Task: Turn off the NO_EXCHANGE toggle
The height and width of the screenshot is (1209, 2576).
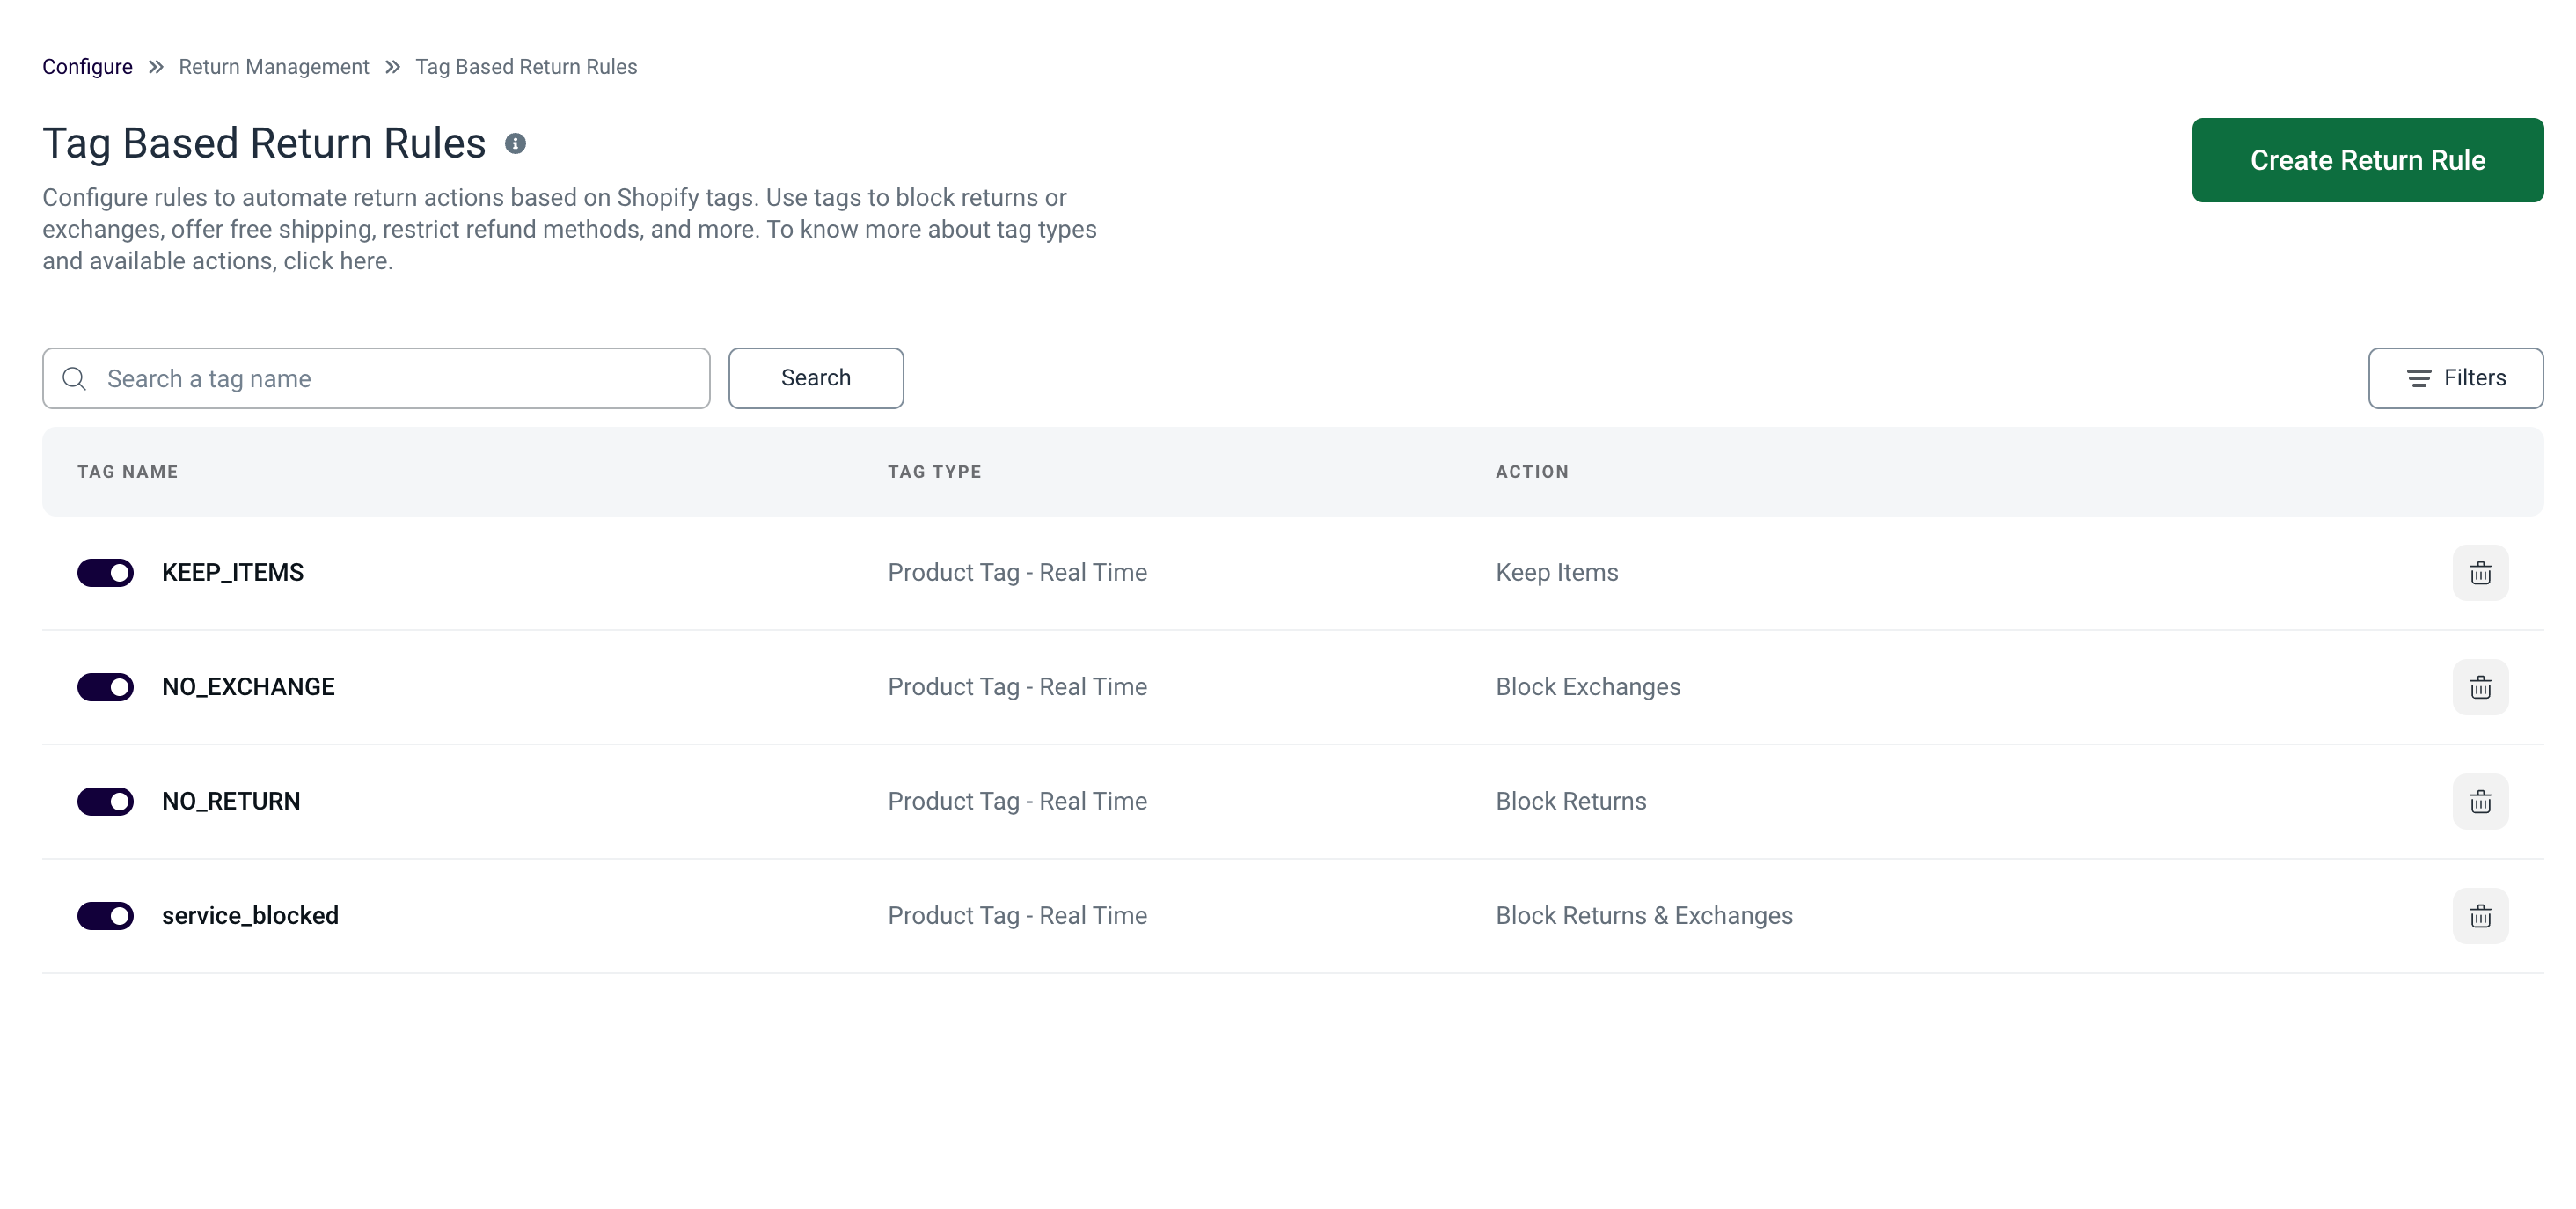Action: click(x=105, y=687)
